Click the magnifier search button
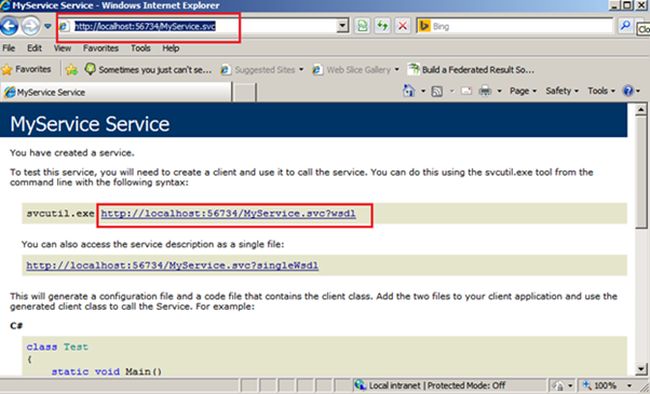The width and height of the screenshot is (650, 394). (x=625, y=26)
